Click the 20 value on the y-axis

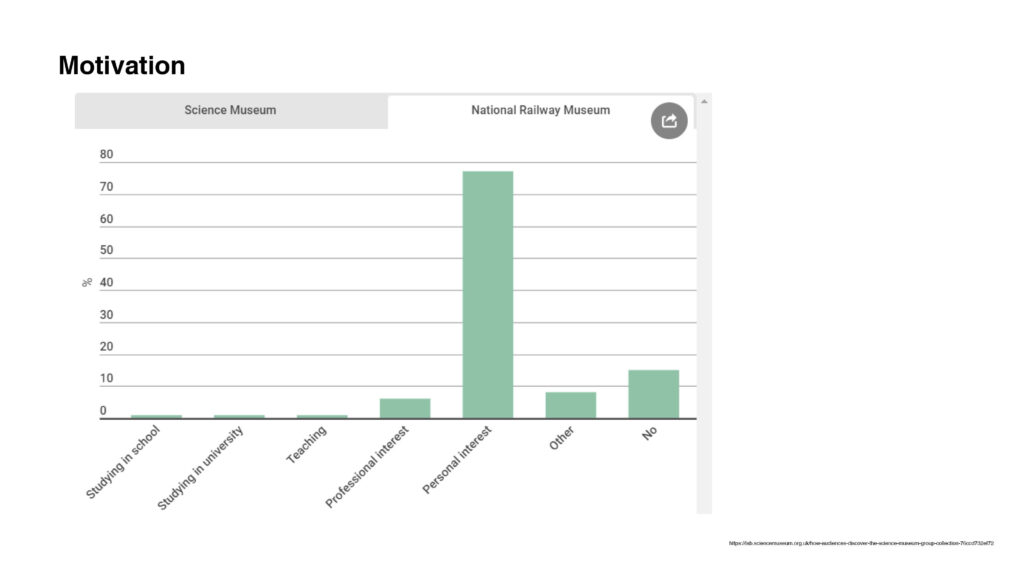[106, 347]
